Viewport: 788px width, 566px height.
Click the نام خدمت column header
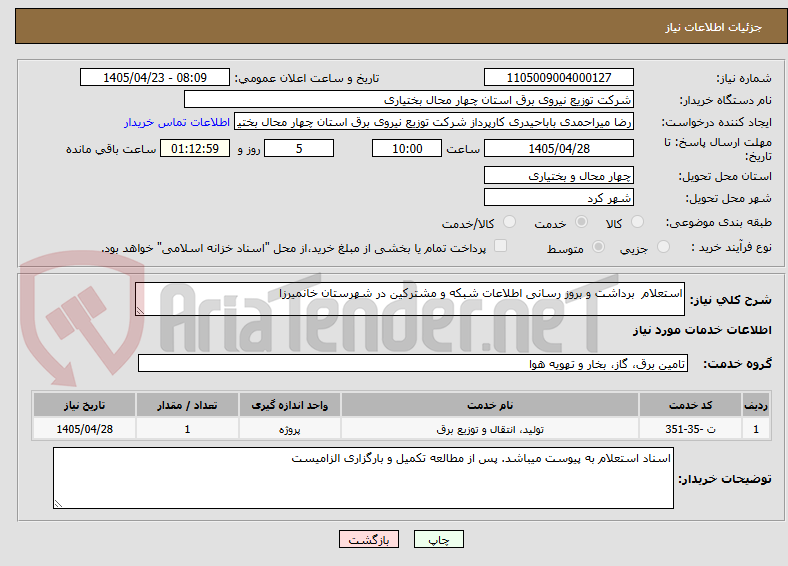(490, 405)
